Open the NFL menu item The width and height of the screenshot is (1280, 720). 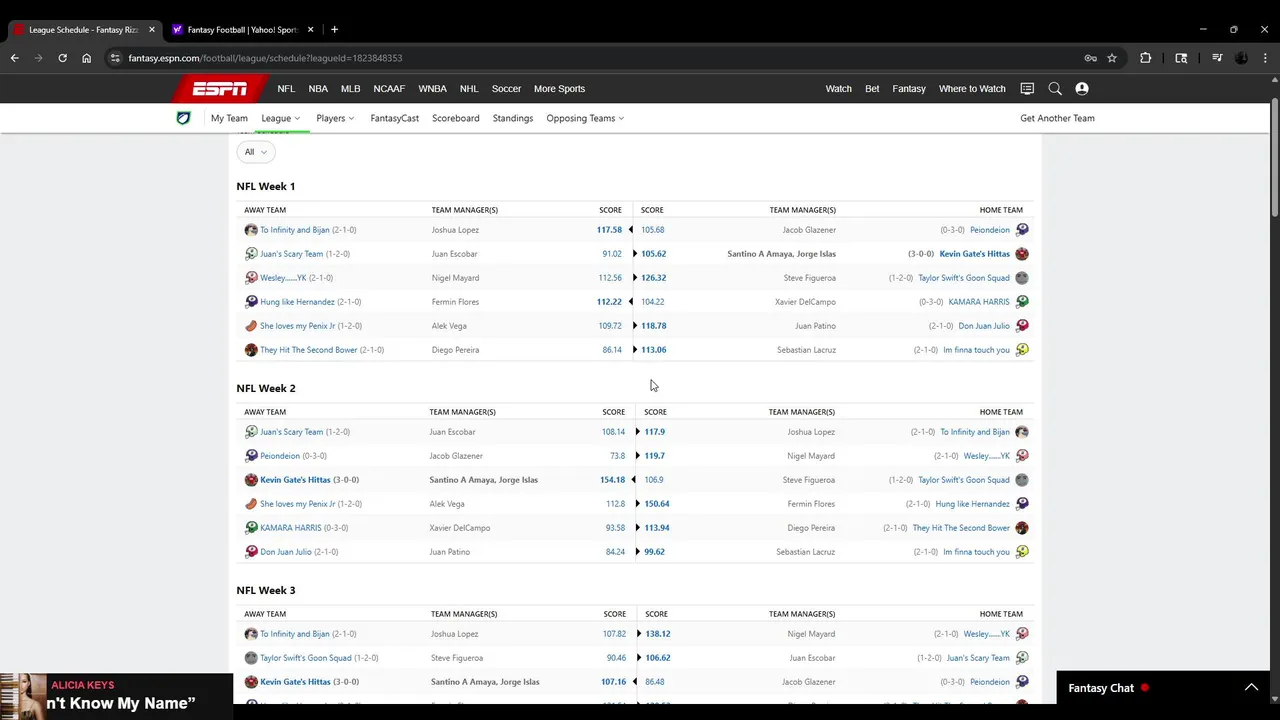[x=286, y=89]
